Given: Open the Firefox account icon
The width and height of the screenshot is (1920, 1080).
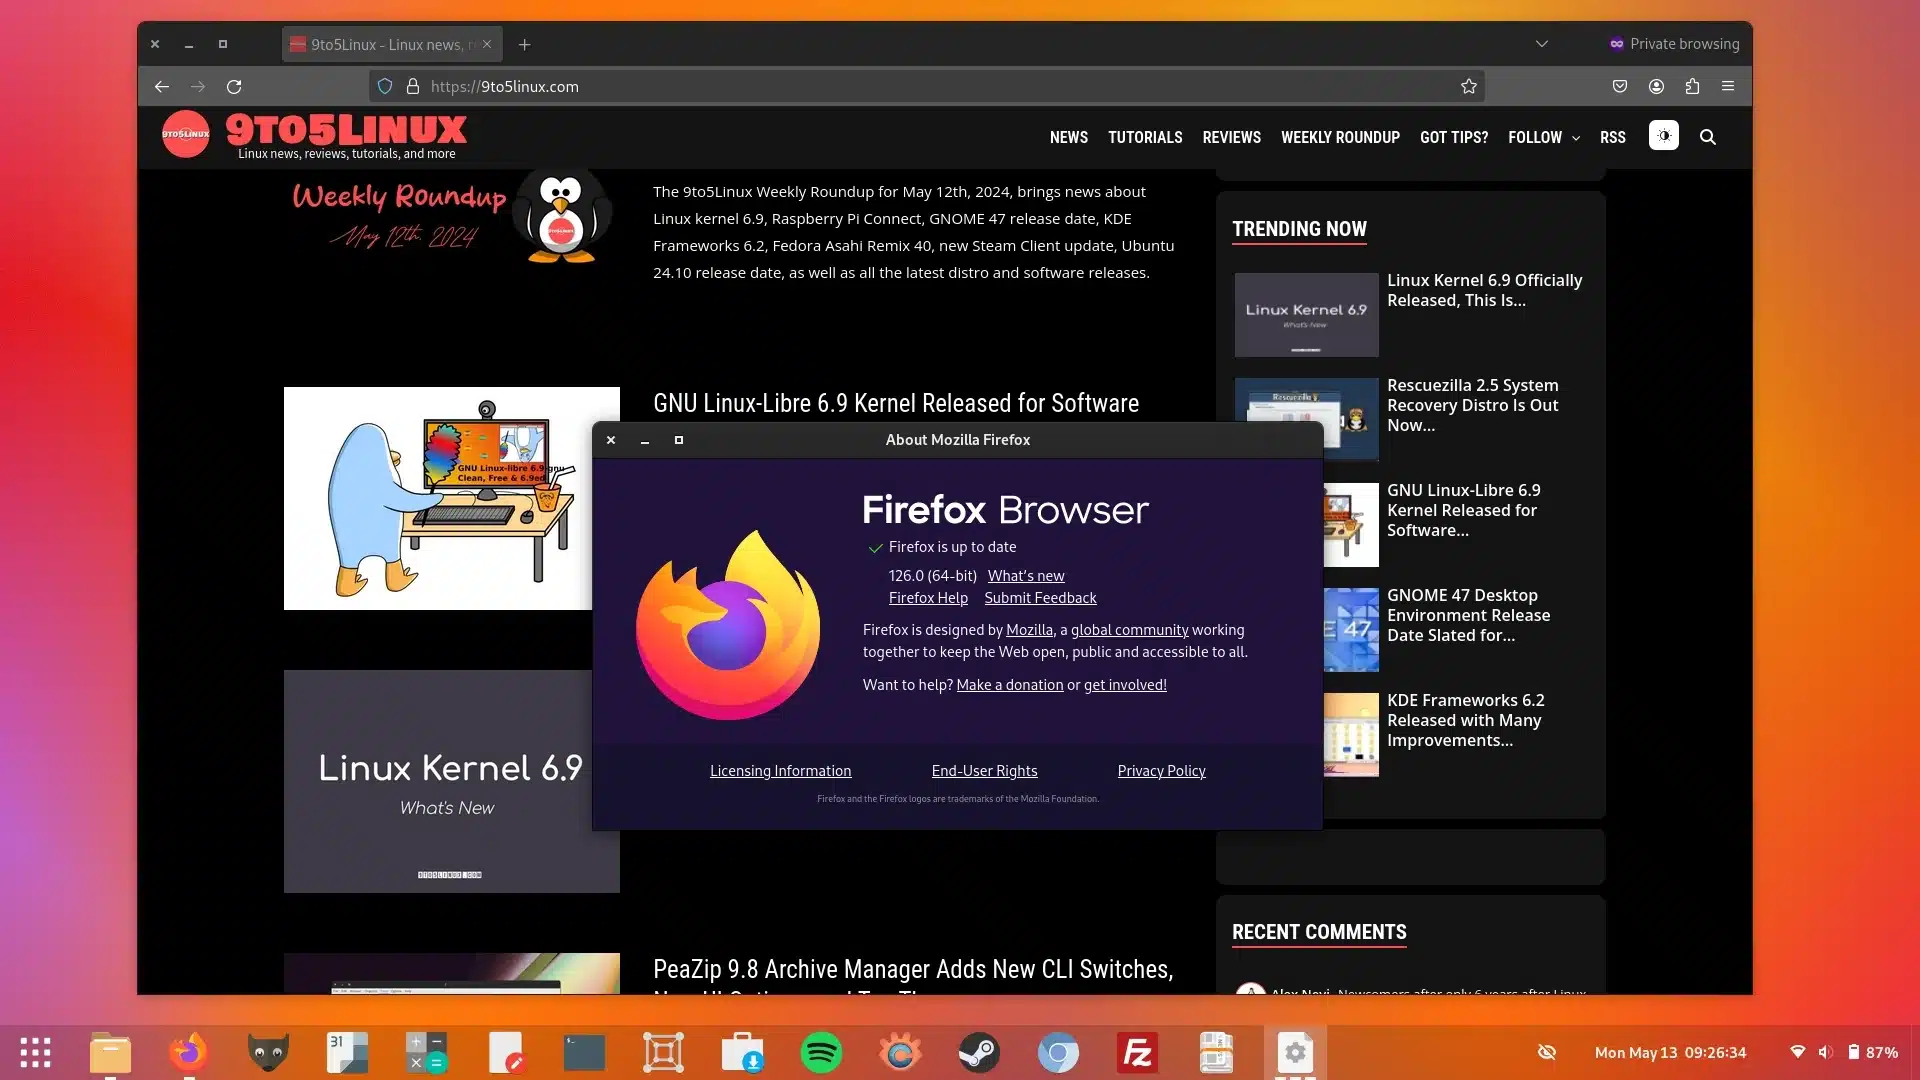Looking at the screenshot, I should pos(1656,87).
